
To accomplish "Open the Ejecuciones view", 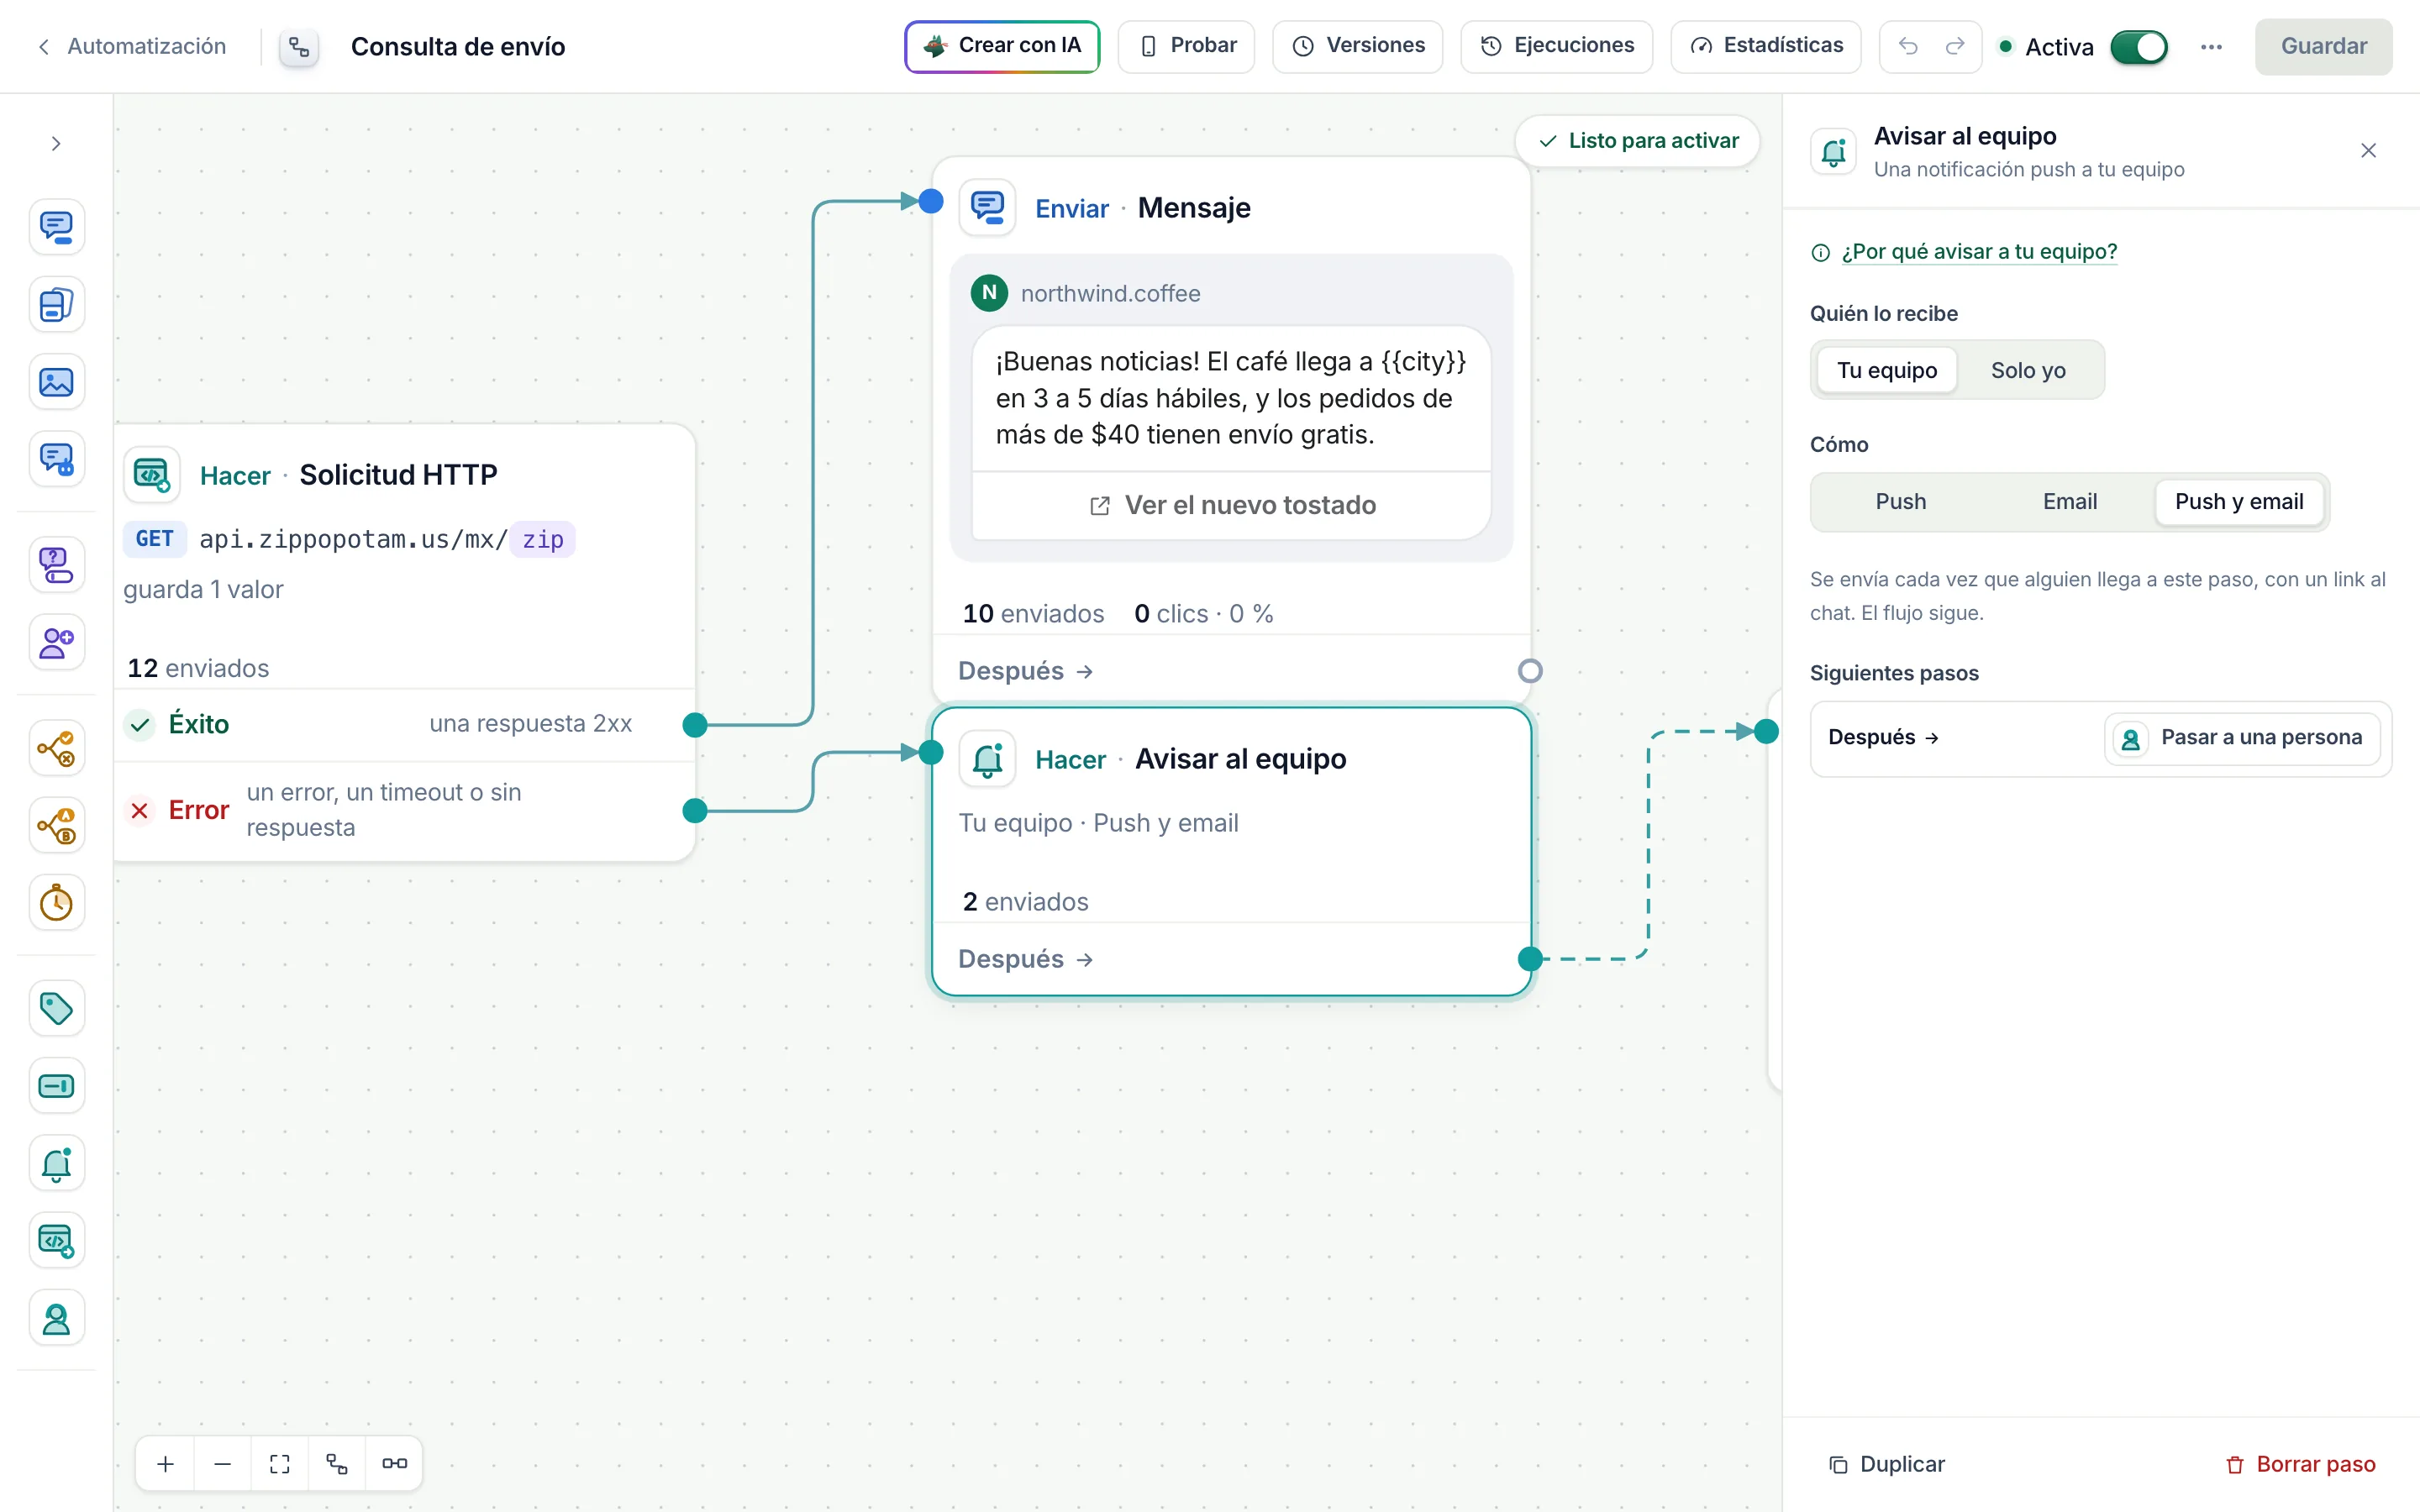I will click(x=1556, y=46).
